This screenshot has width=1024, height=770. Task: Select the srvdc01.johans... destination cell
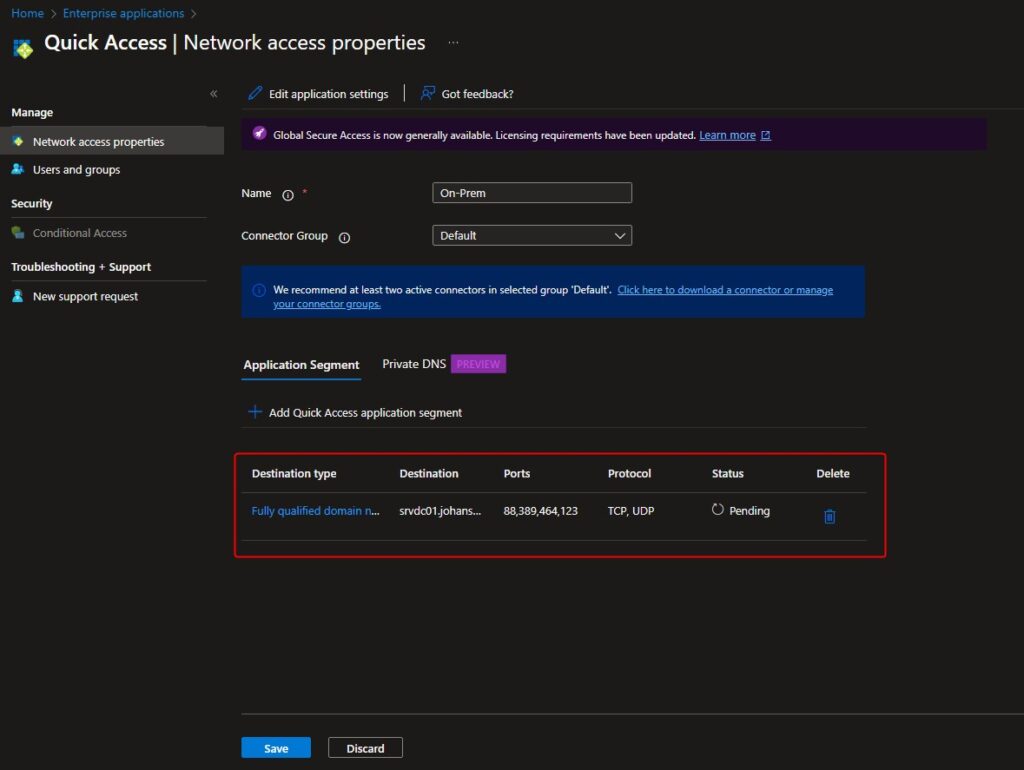440,511
